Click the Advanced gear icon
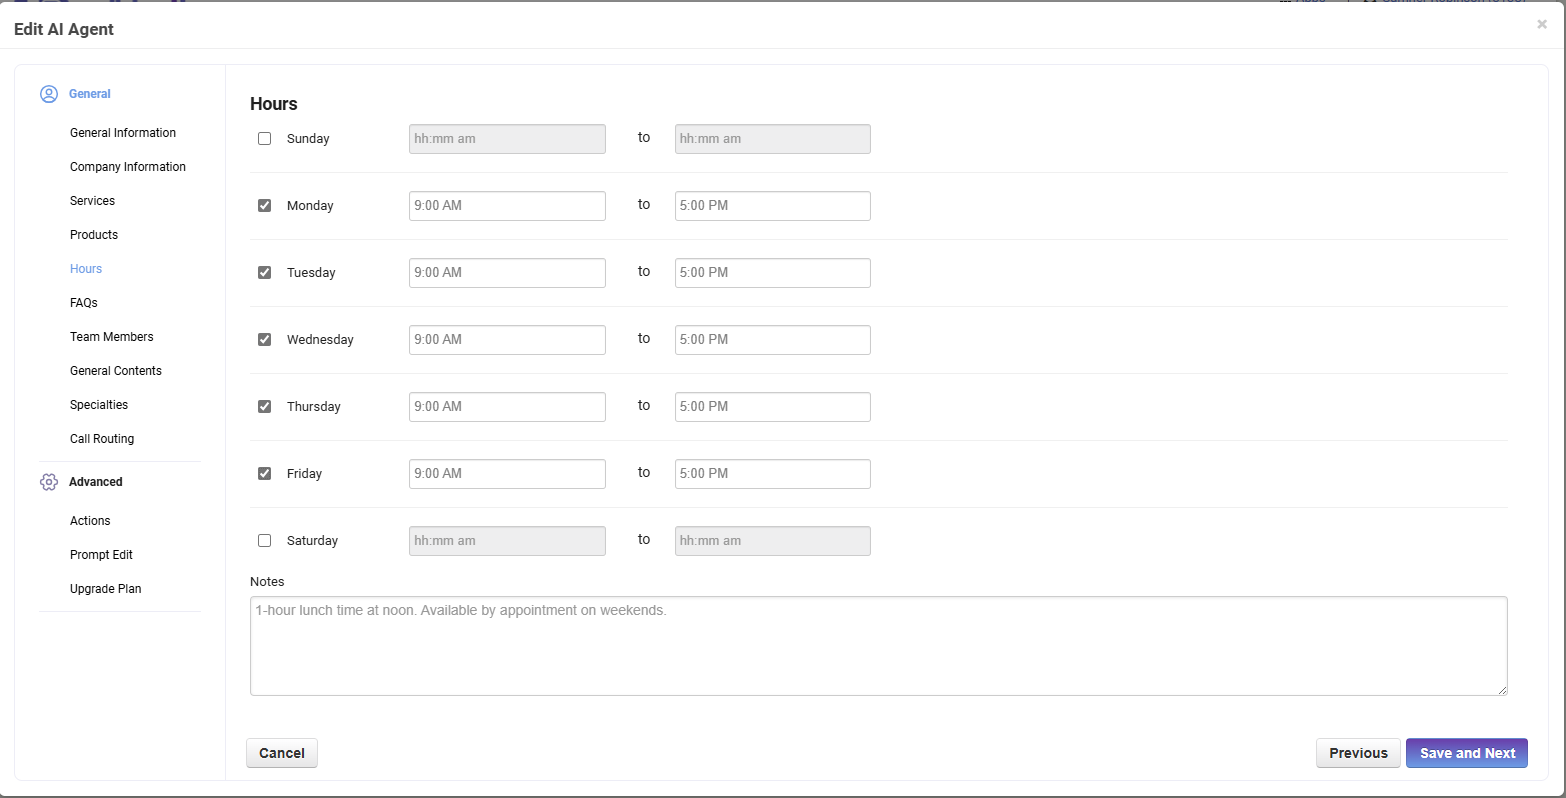Image resolution: width=1566 pixels, height=798 pixels. 49,482
